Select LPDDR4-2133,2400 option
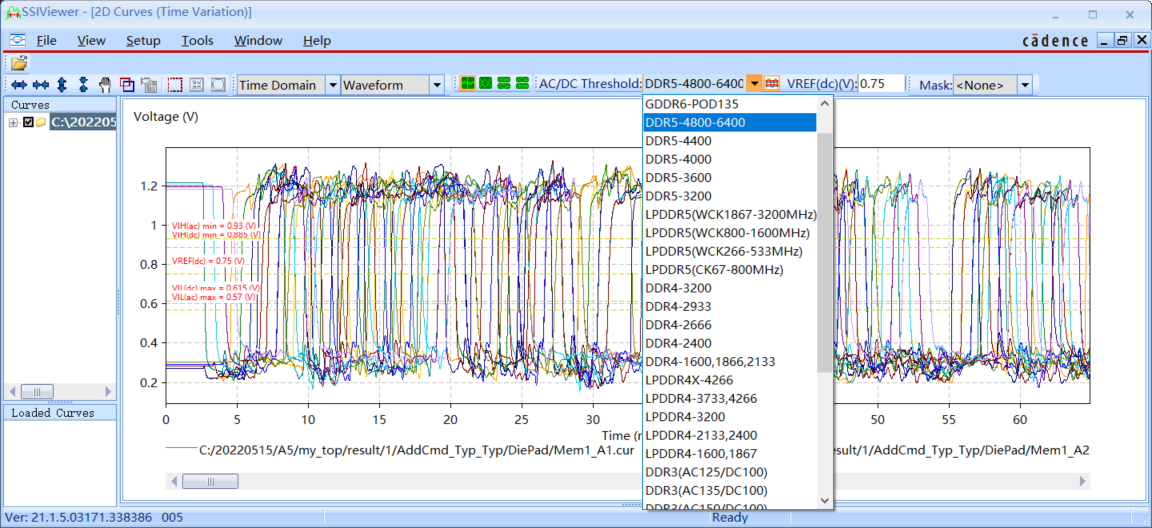1152x528 pixels. [730, 435]
